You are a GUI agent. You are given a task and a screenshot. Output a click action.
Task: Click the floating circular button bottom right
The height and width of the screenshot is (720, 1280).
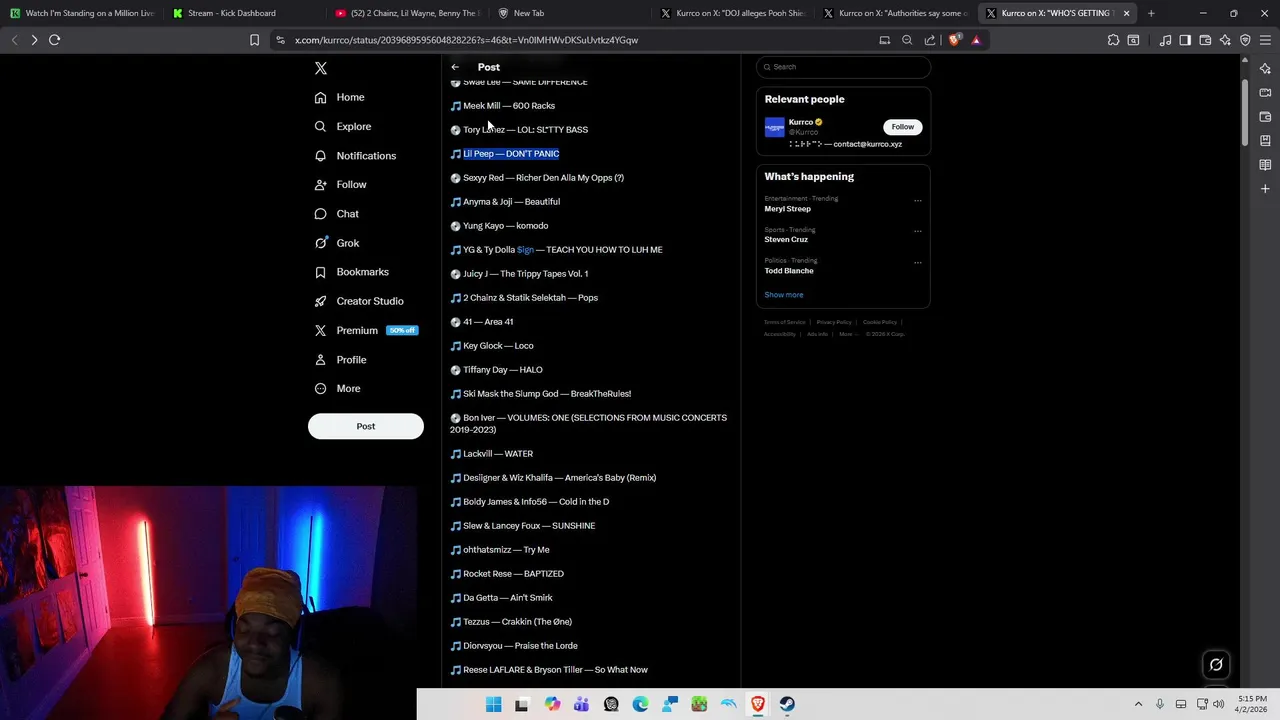coord(1216,664)
